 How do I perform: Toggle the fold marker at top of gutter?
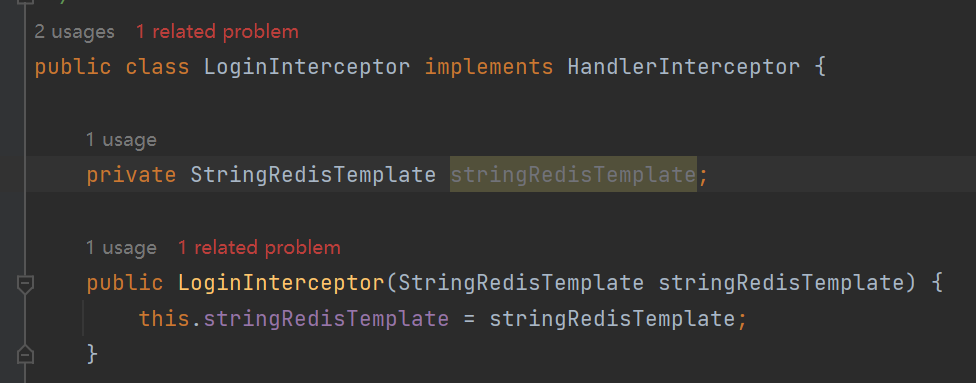25,4
